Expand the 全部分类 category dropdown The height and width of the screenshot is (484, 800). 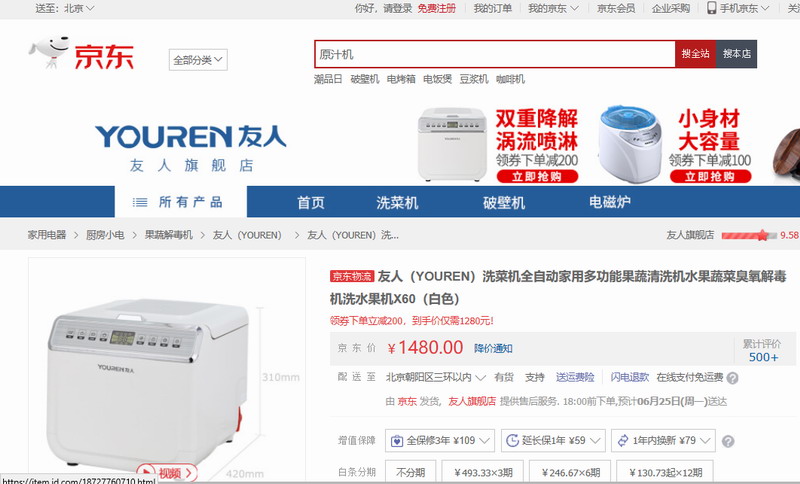pyautogui.click(x=198, y=60)
